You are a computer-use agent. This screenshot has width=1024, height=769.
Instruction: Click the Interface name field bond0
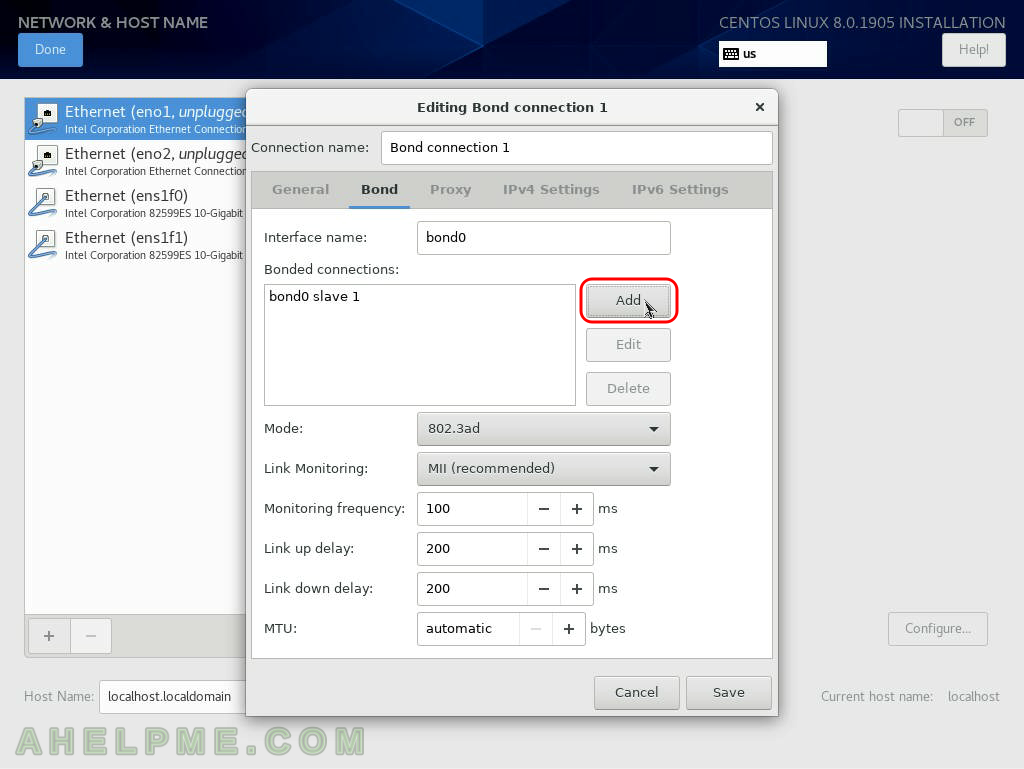pos(543,238)
